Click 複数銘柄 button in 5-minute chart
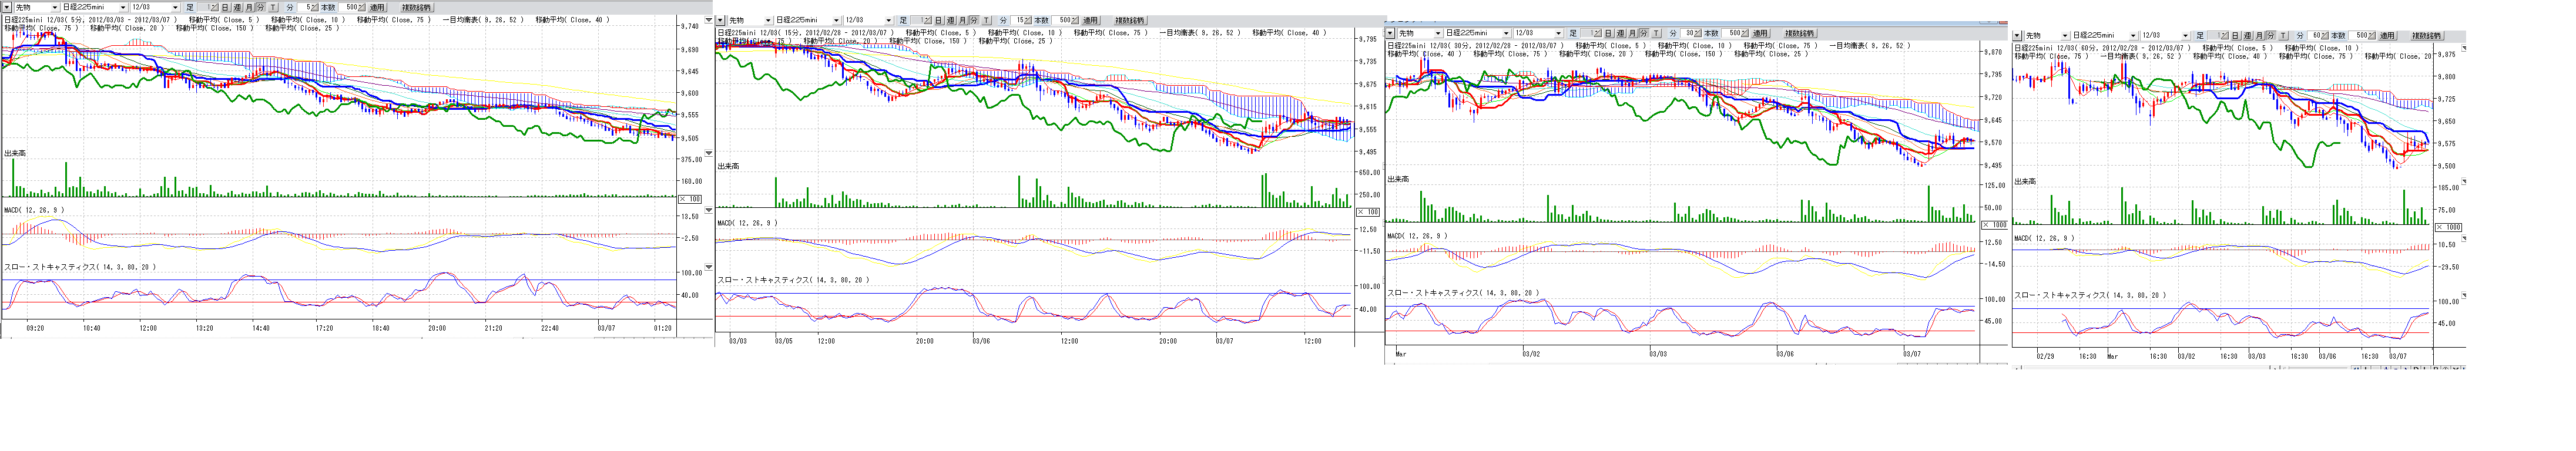Image resolution: width=2576 pixels, height=451 pixels. [x=416, y=7]
